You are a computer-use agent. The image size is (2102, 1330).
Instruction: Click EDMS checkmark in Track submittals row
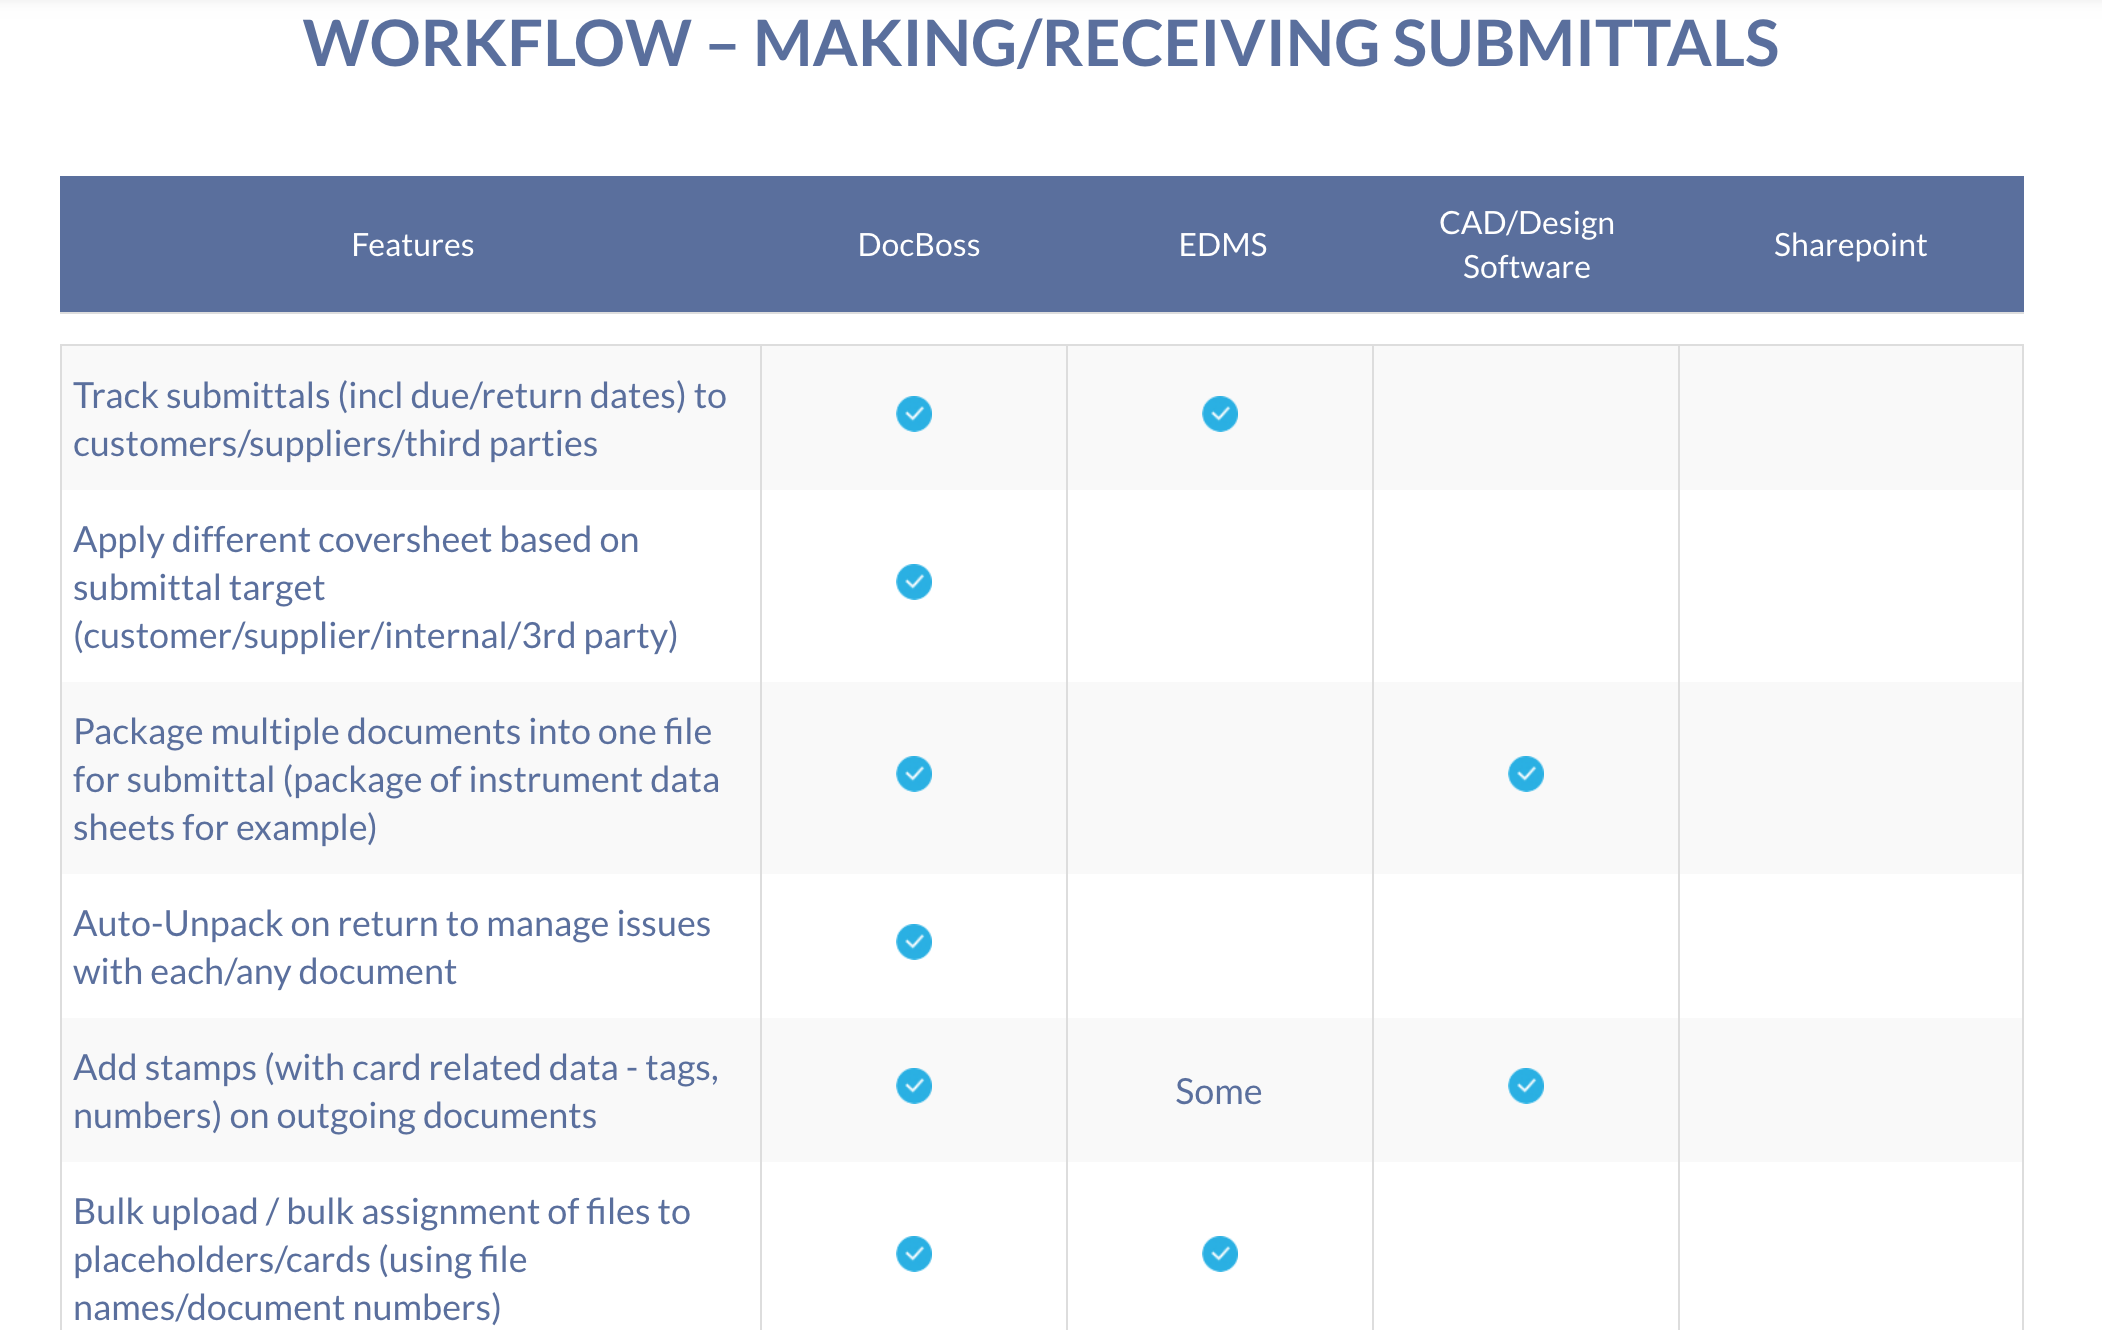[1220, 414]
